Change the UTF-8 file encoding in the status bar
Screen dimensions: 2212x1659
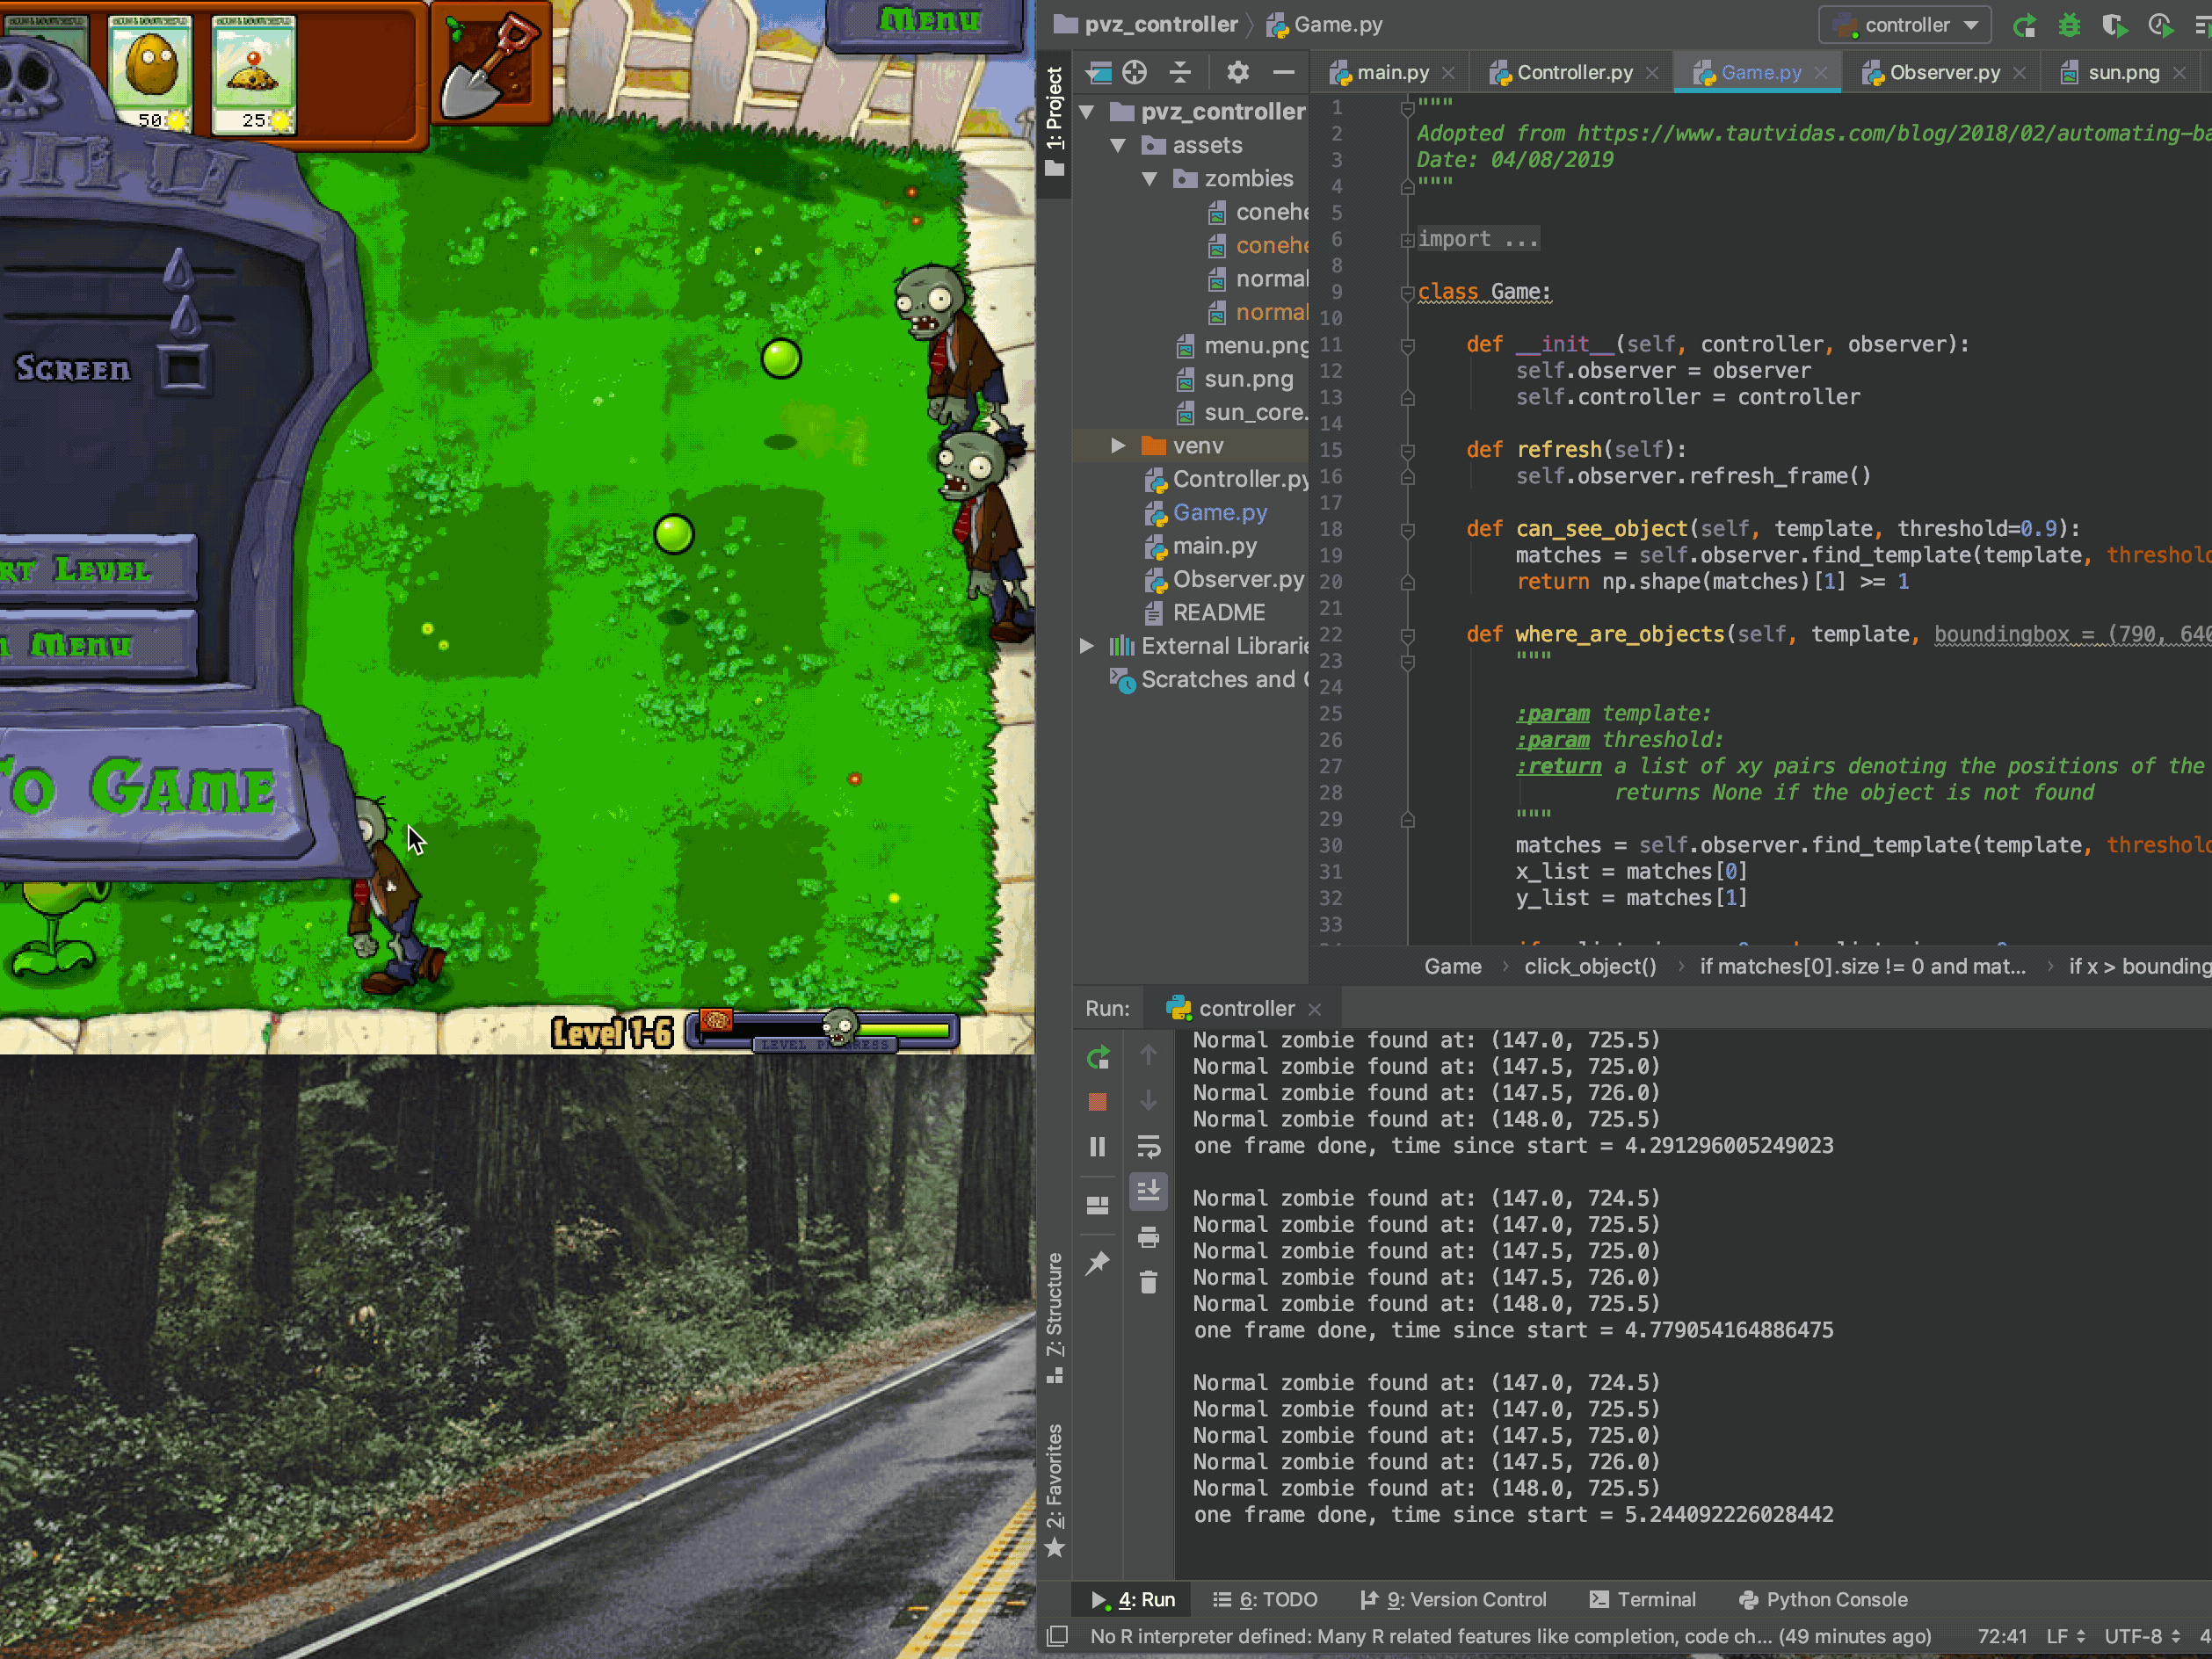[x=2141, y=1636]
